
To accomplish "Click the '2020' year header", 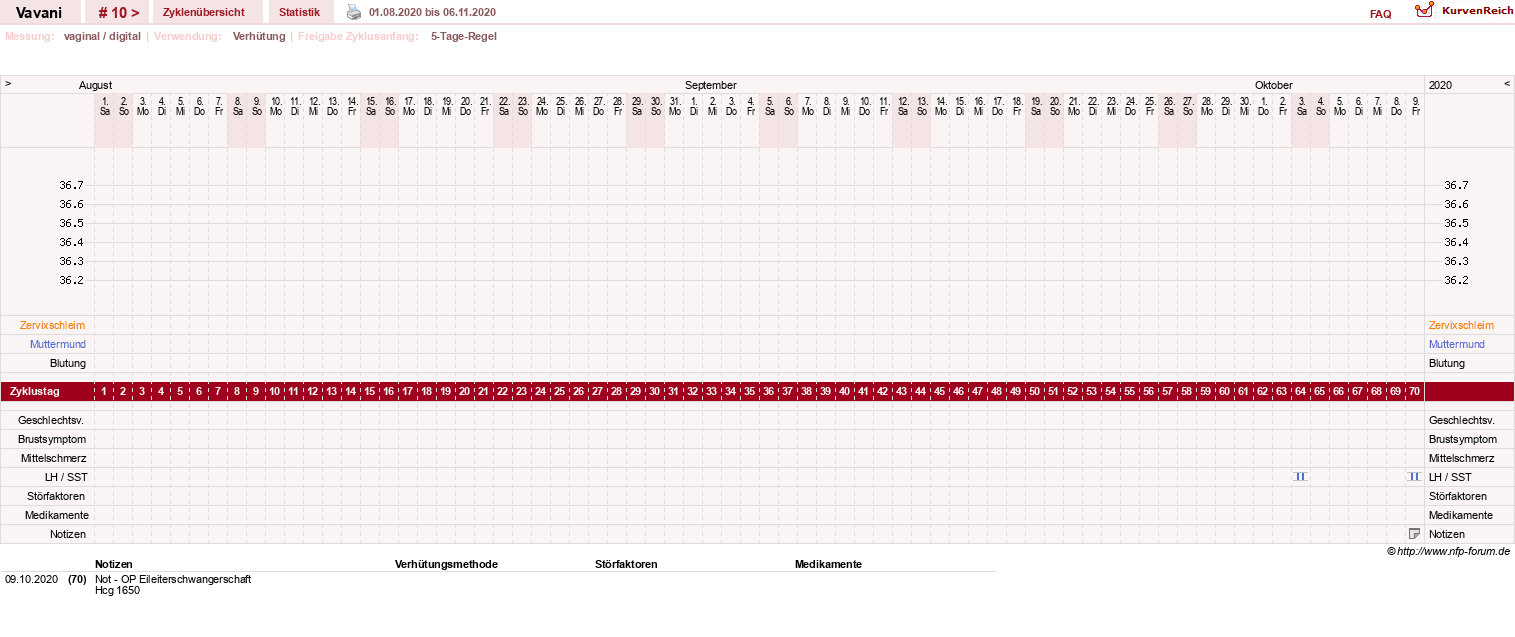I will (x=1440, y=85).
